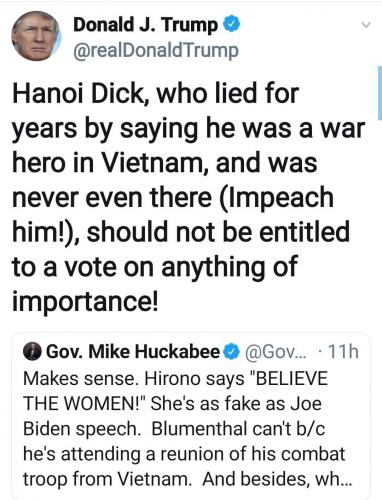Screen dimensions: 382x500
Task: Open Gov. Mike Huckabee's profile name
Action: point(133,352)
